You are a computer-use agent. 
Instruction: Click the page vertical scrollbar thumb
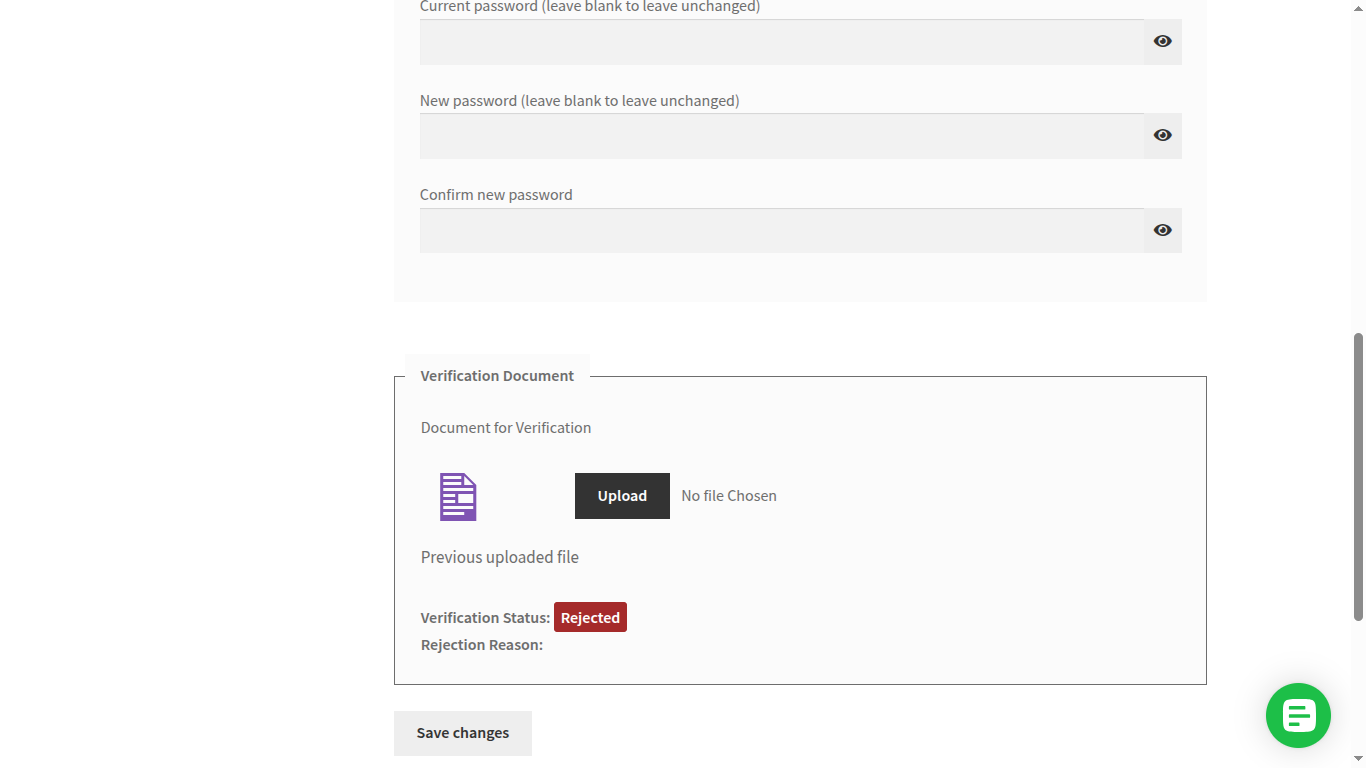[x=1358, y=477]
